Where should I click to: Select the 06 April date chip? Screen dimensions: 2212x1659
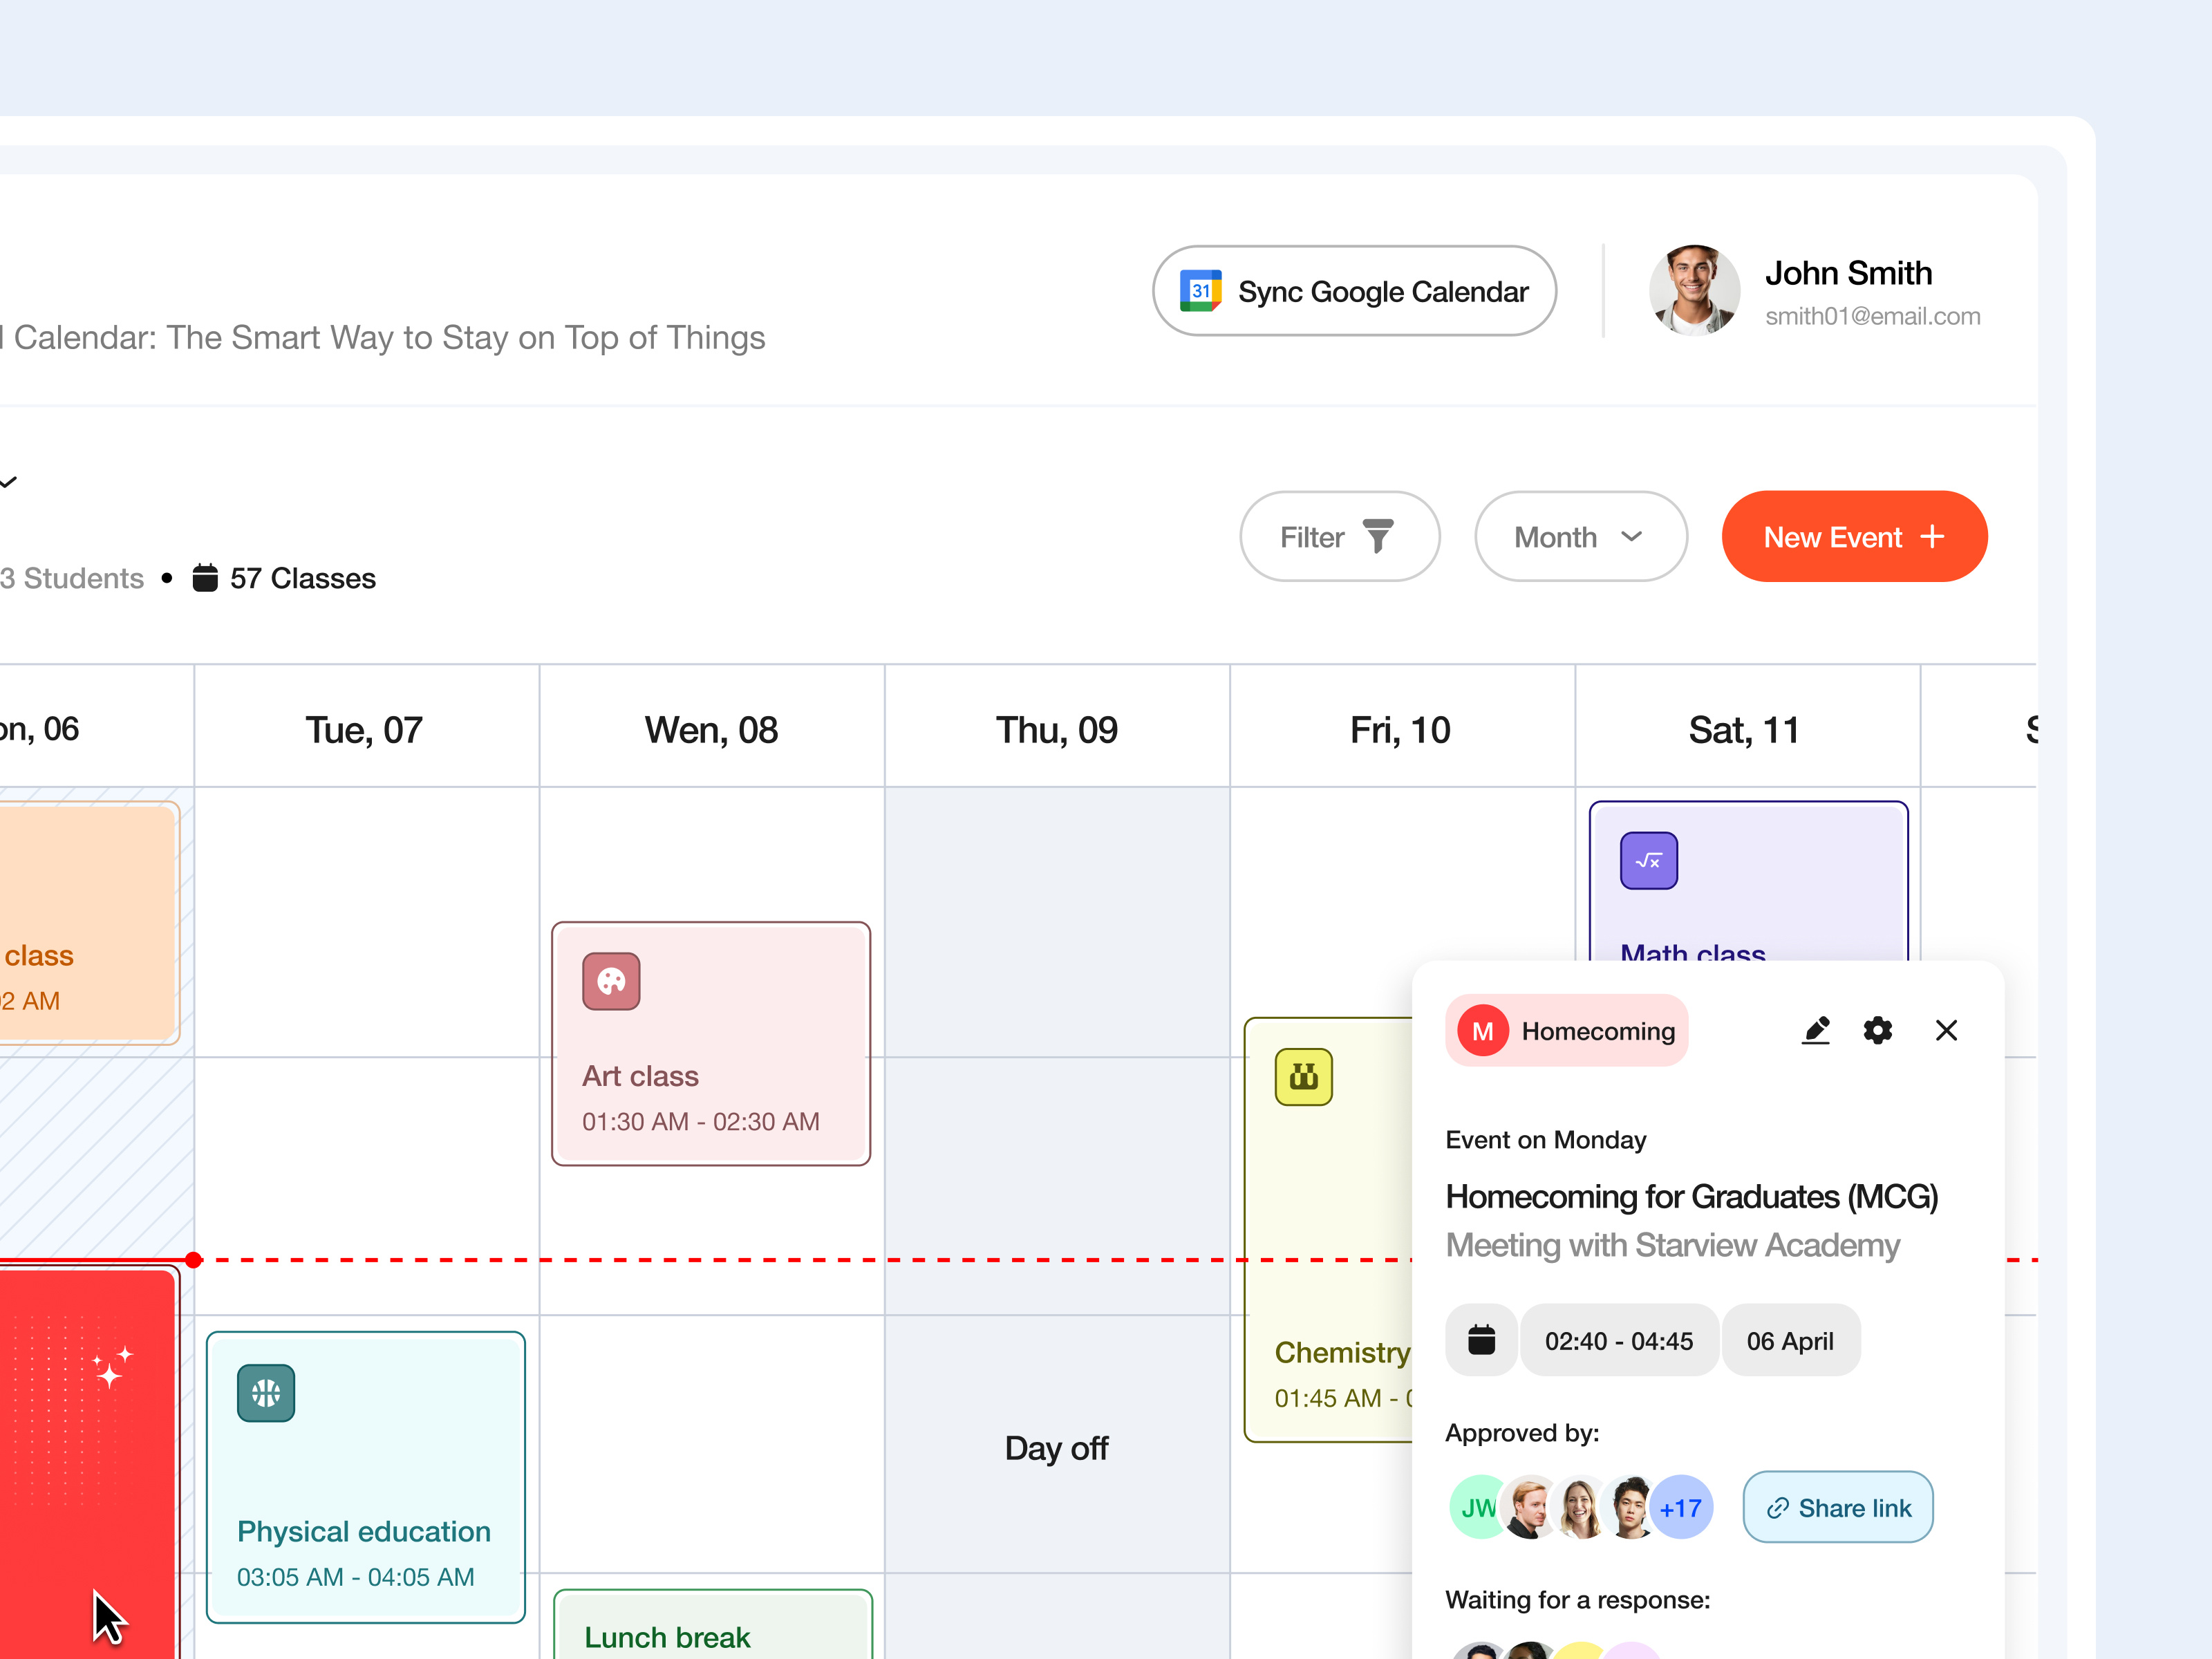[1790, 1340]
